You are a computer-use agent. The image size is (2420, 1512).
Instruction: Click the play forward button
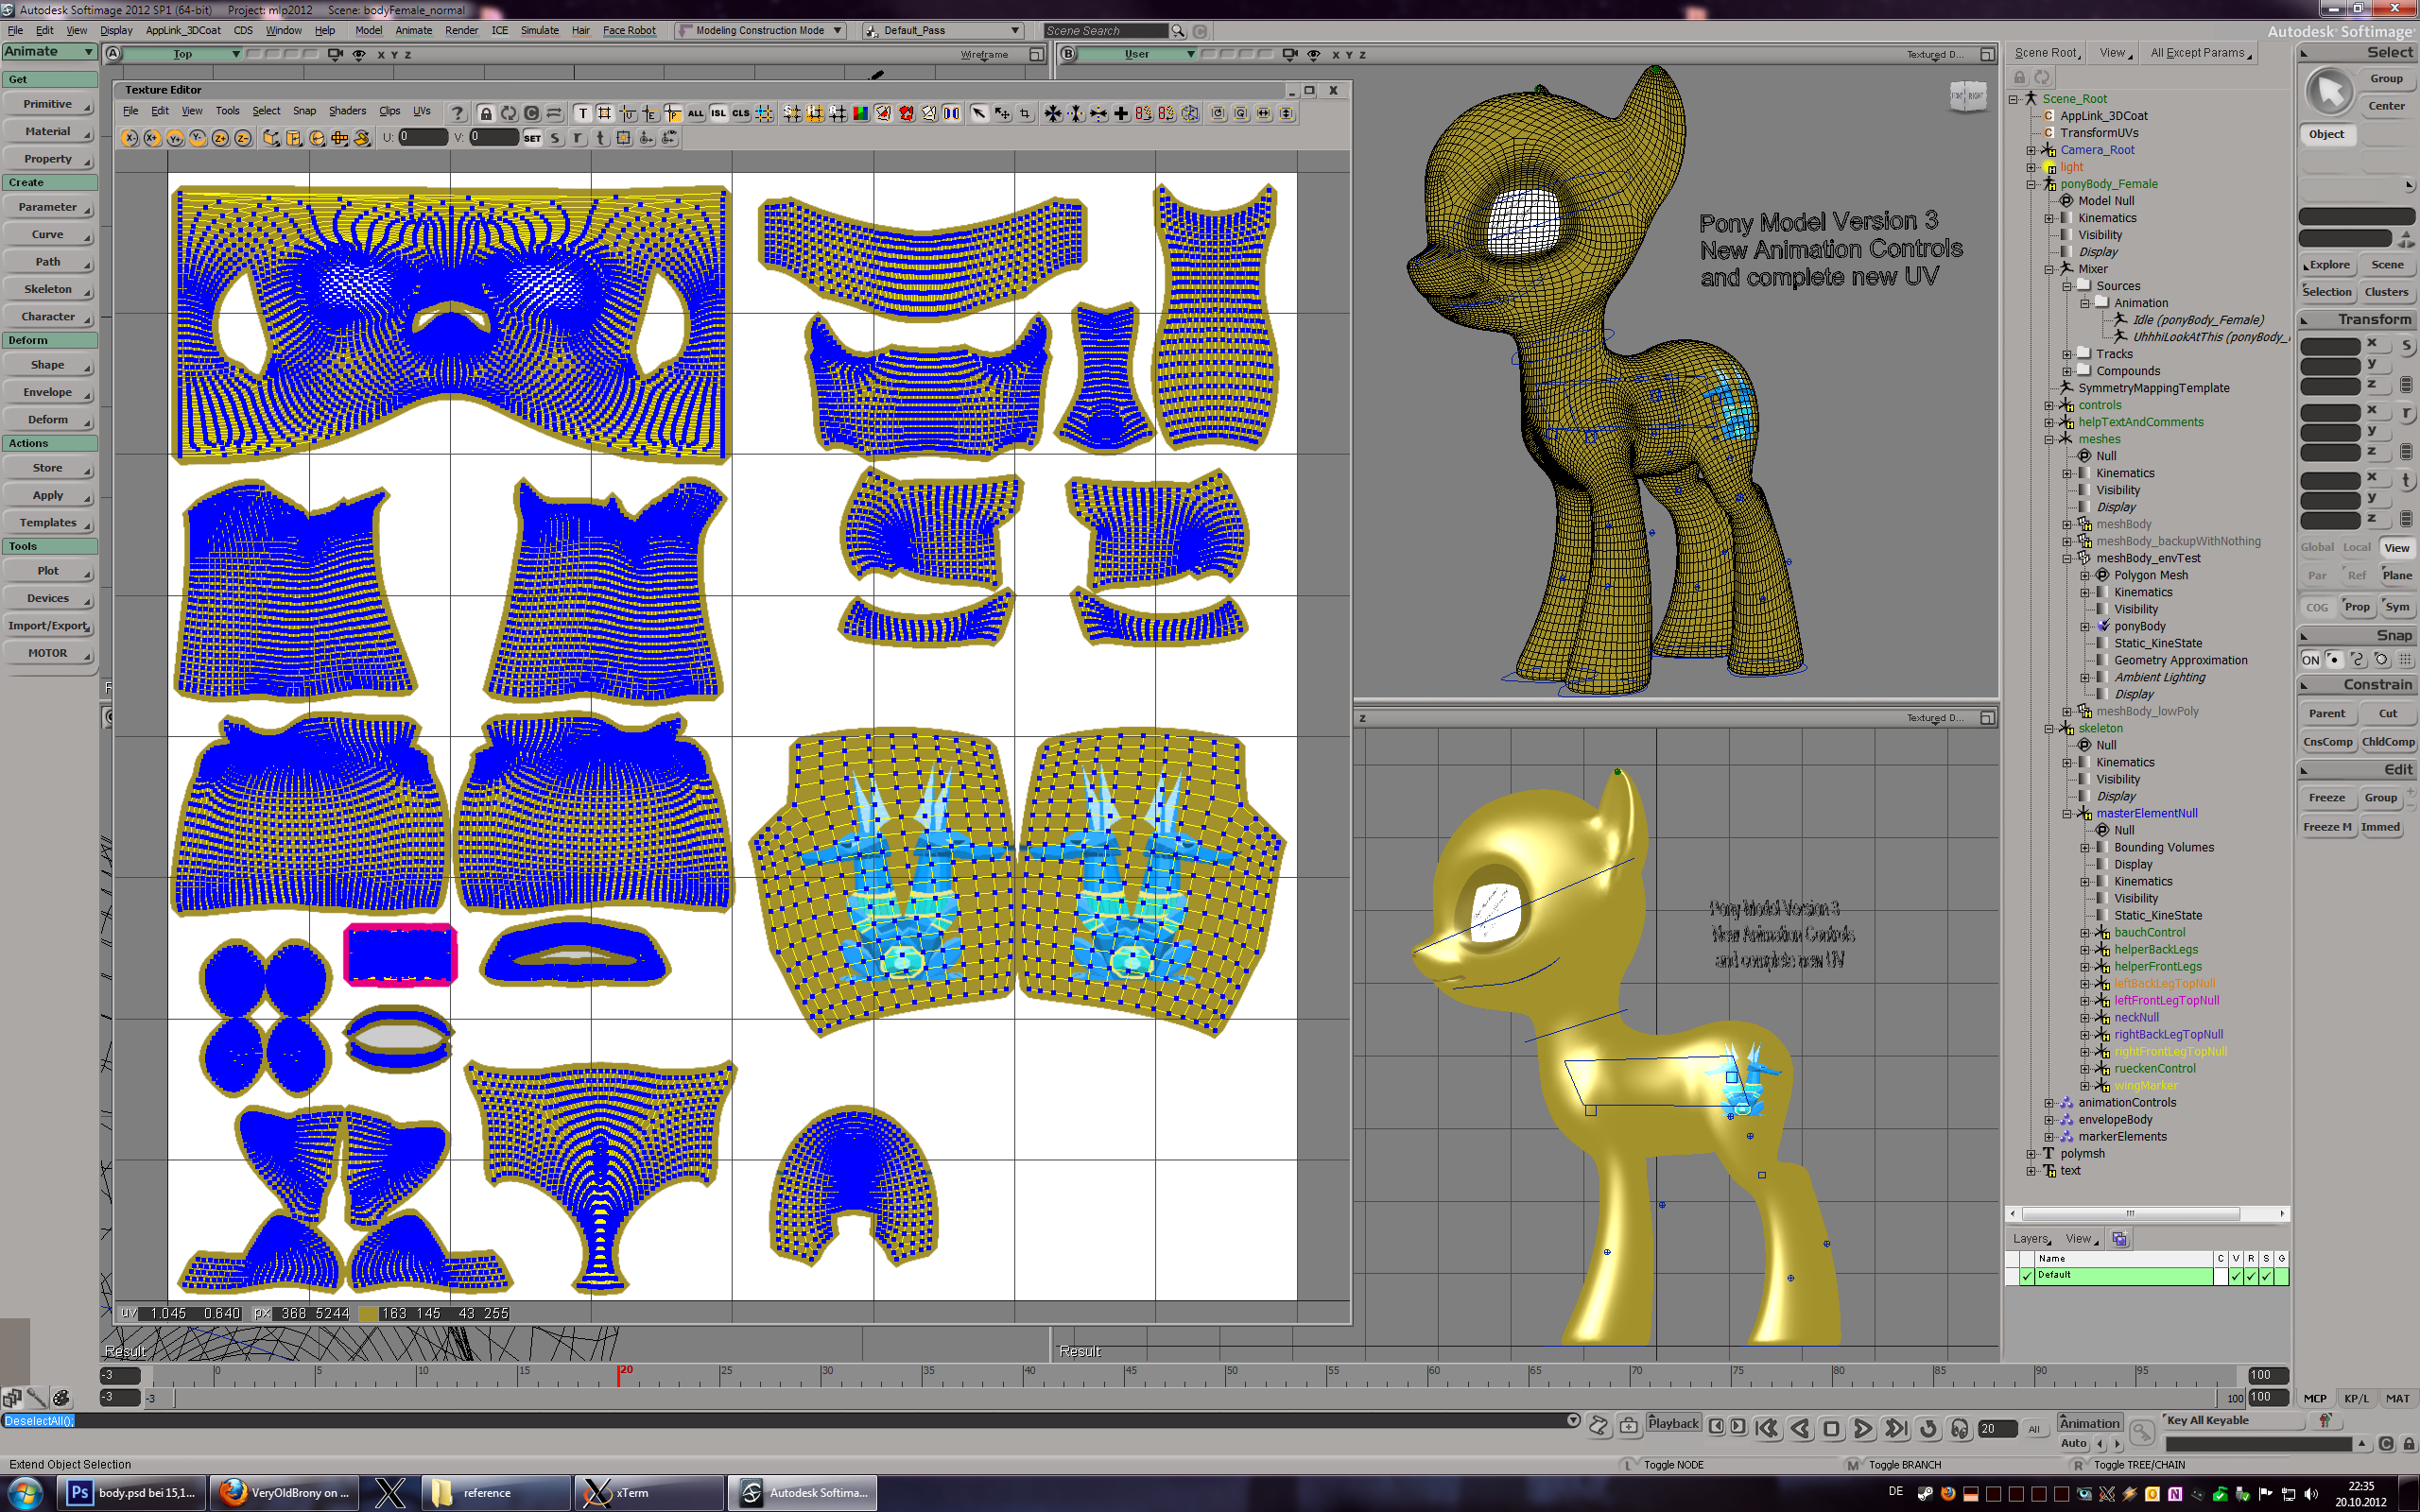tap(1862, 1429)
